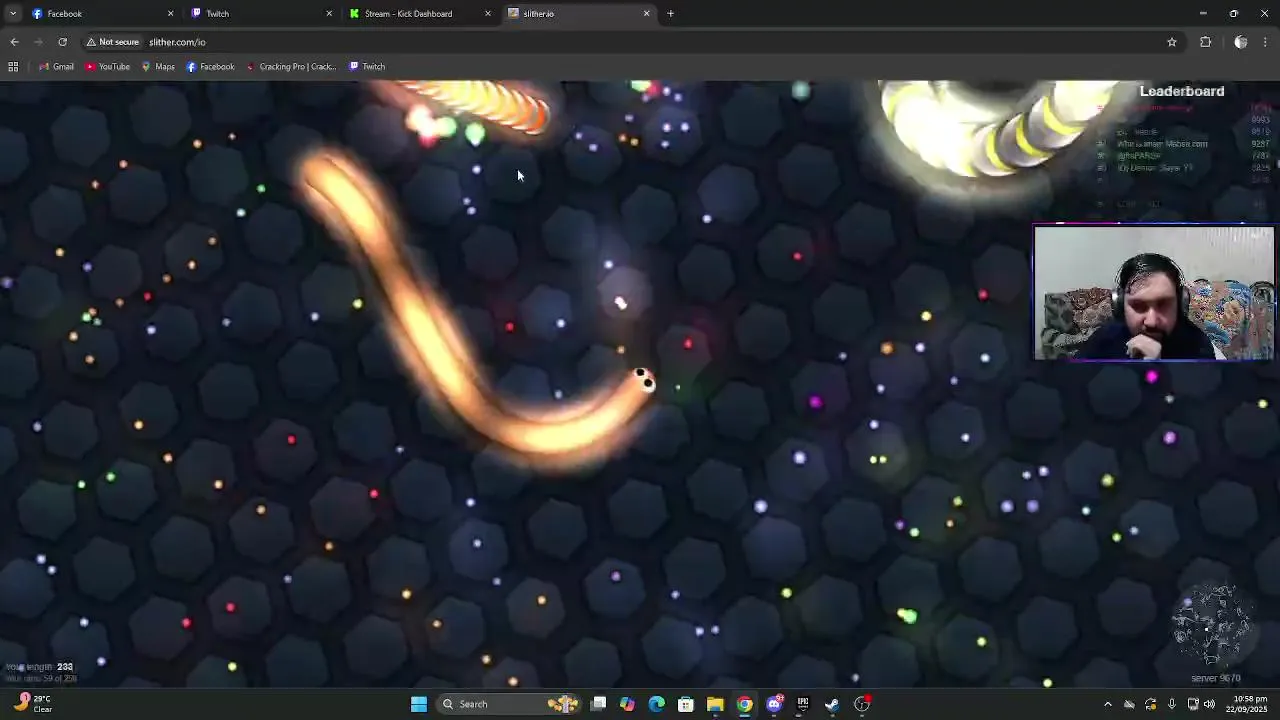The height and width of the screenshot is (720, 1280).
Task: Switch to the first Twitch browser tab
Action: click(x=261, y=13)
